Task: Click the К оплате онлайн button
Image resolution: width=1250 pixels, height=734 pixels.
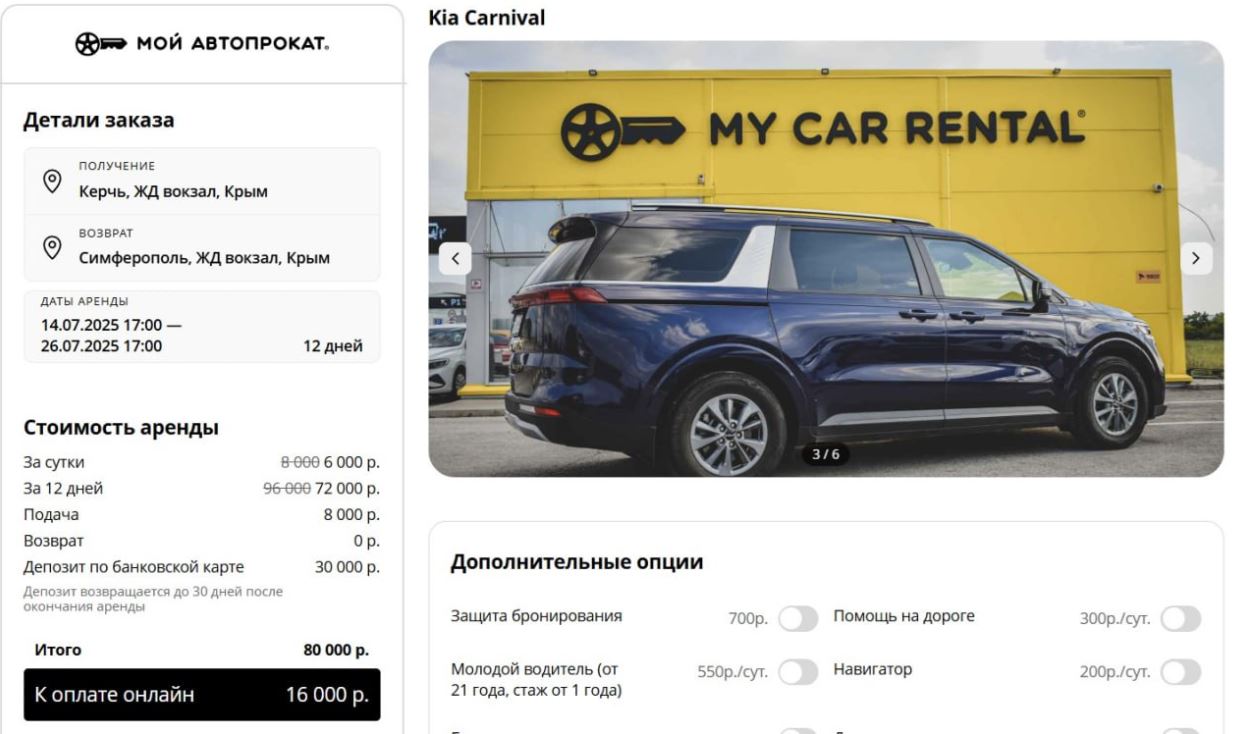Action: pos(202,695)
